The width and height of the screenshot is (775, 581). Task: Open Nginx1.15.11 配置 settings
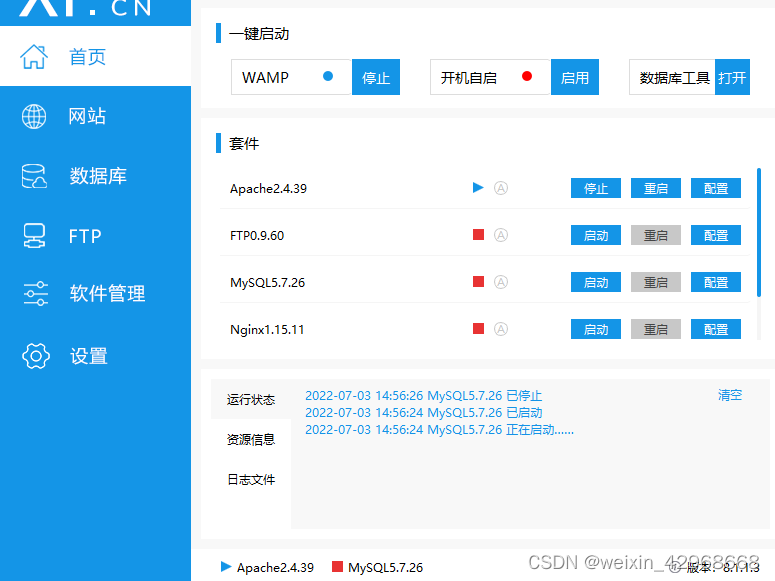716,329
